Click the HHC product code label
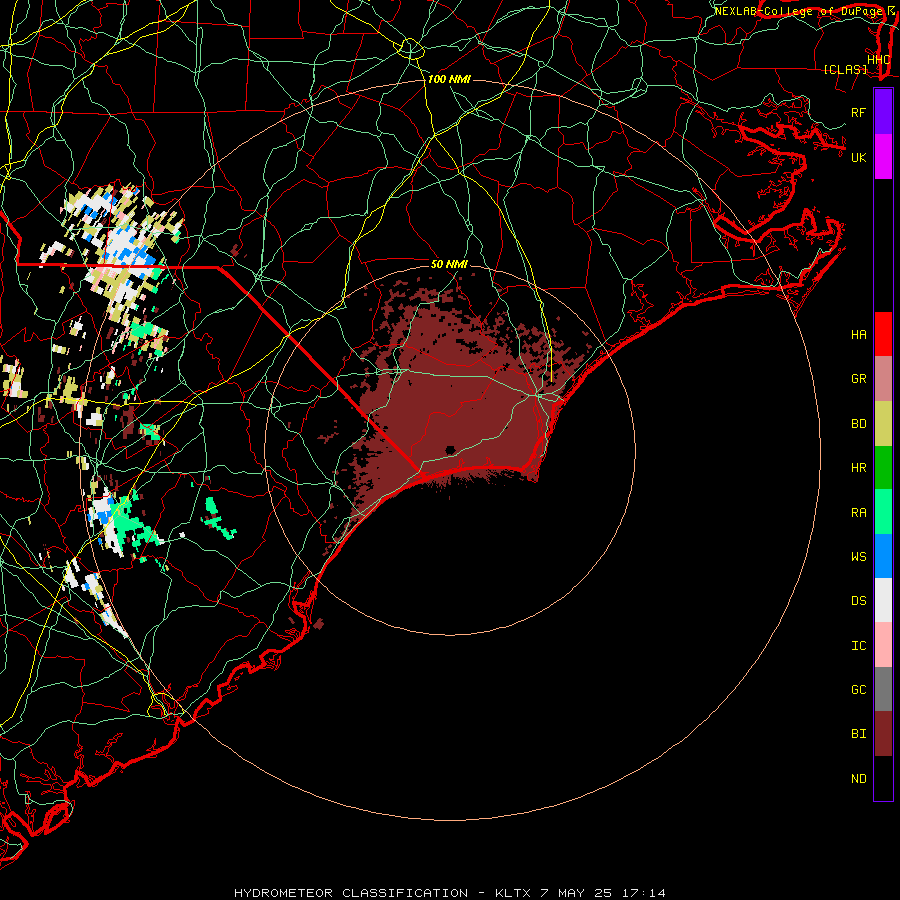900x900 pixels. click(879, 60)
